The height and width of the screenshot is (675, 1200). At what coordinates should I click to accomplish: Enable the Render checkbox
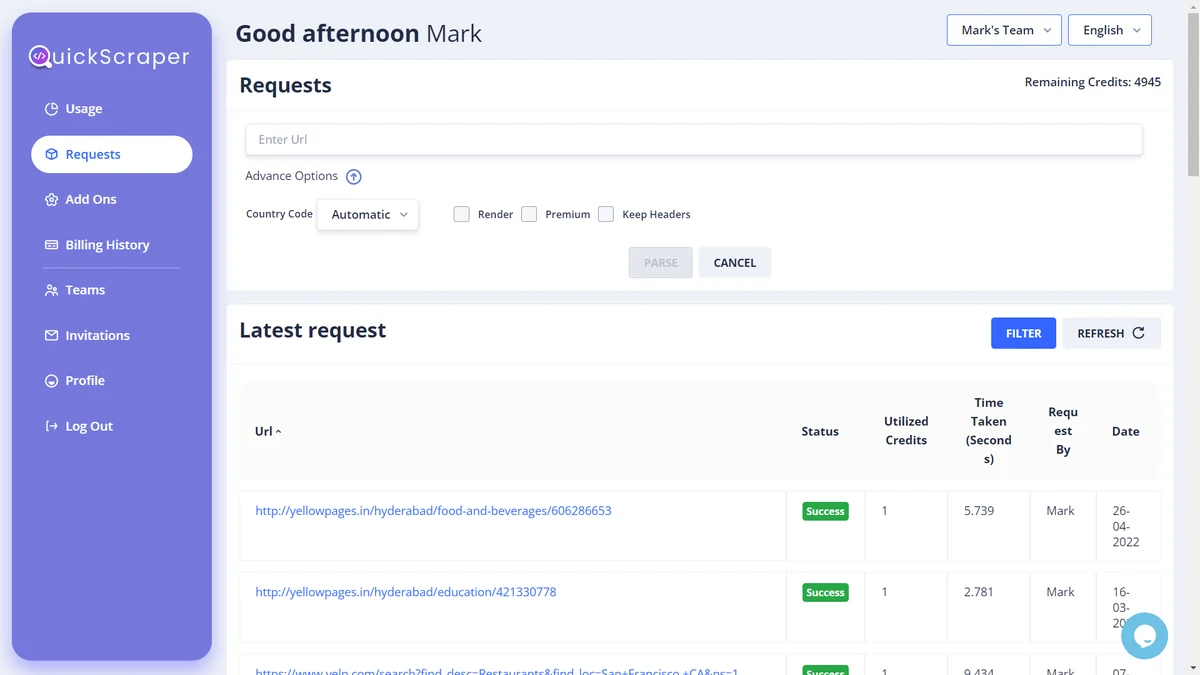click(x=461, y=214)
